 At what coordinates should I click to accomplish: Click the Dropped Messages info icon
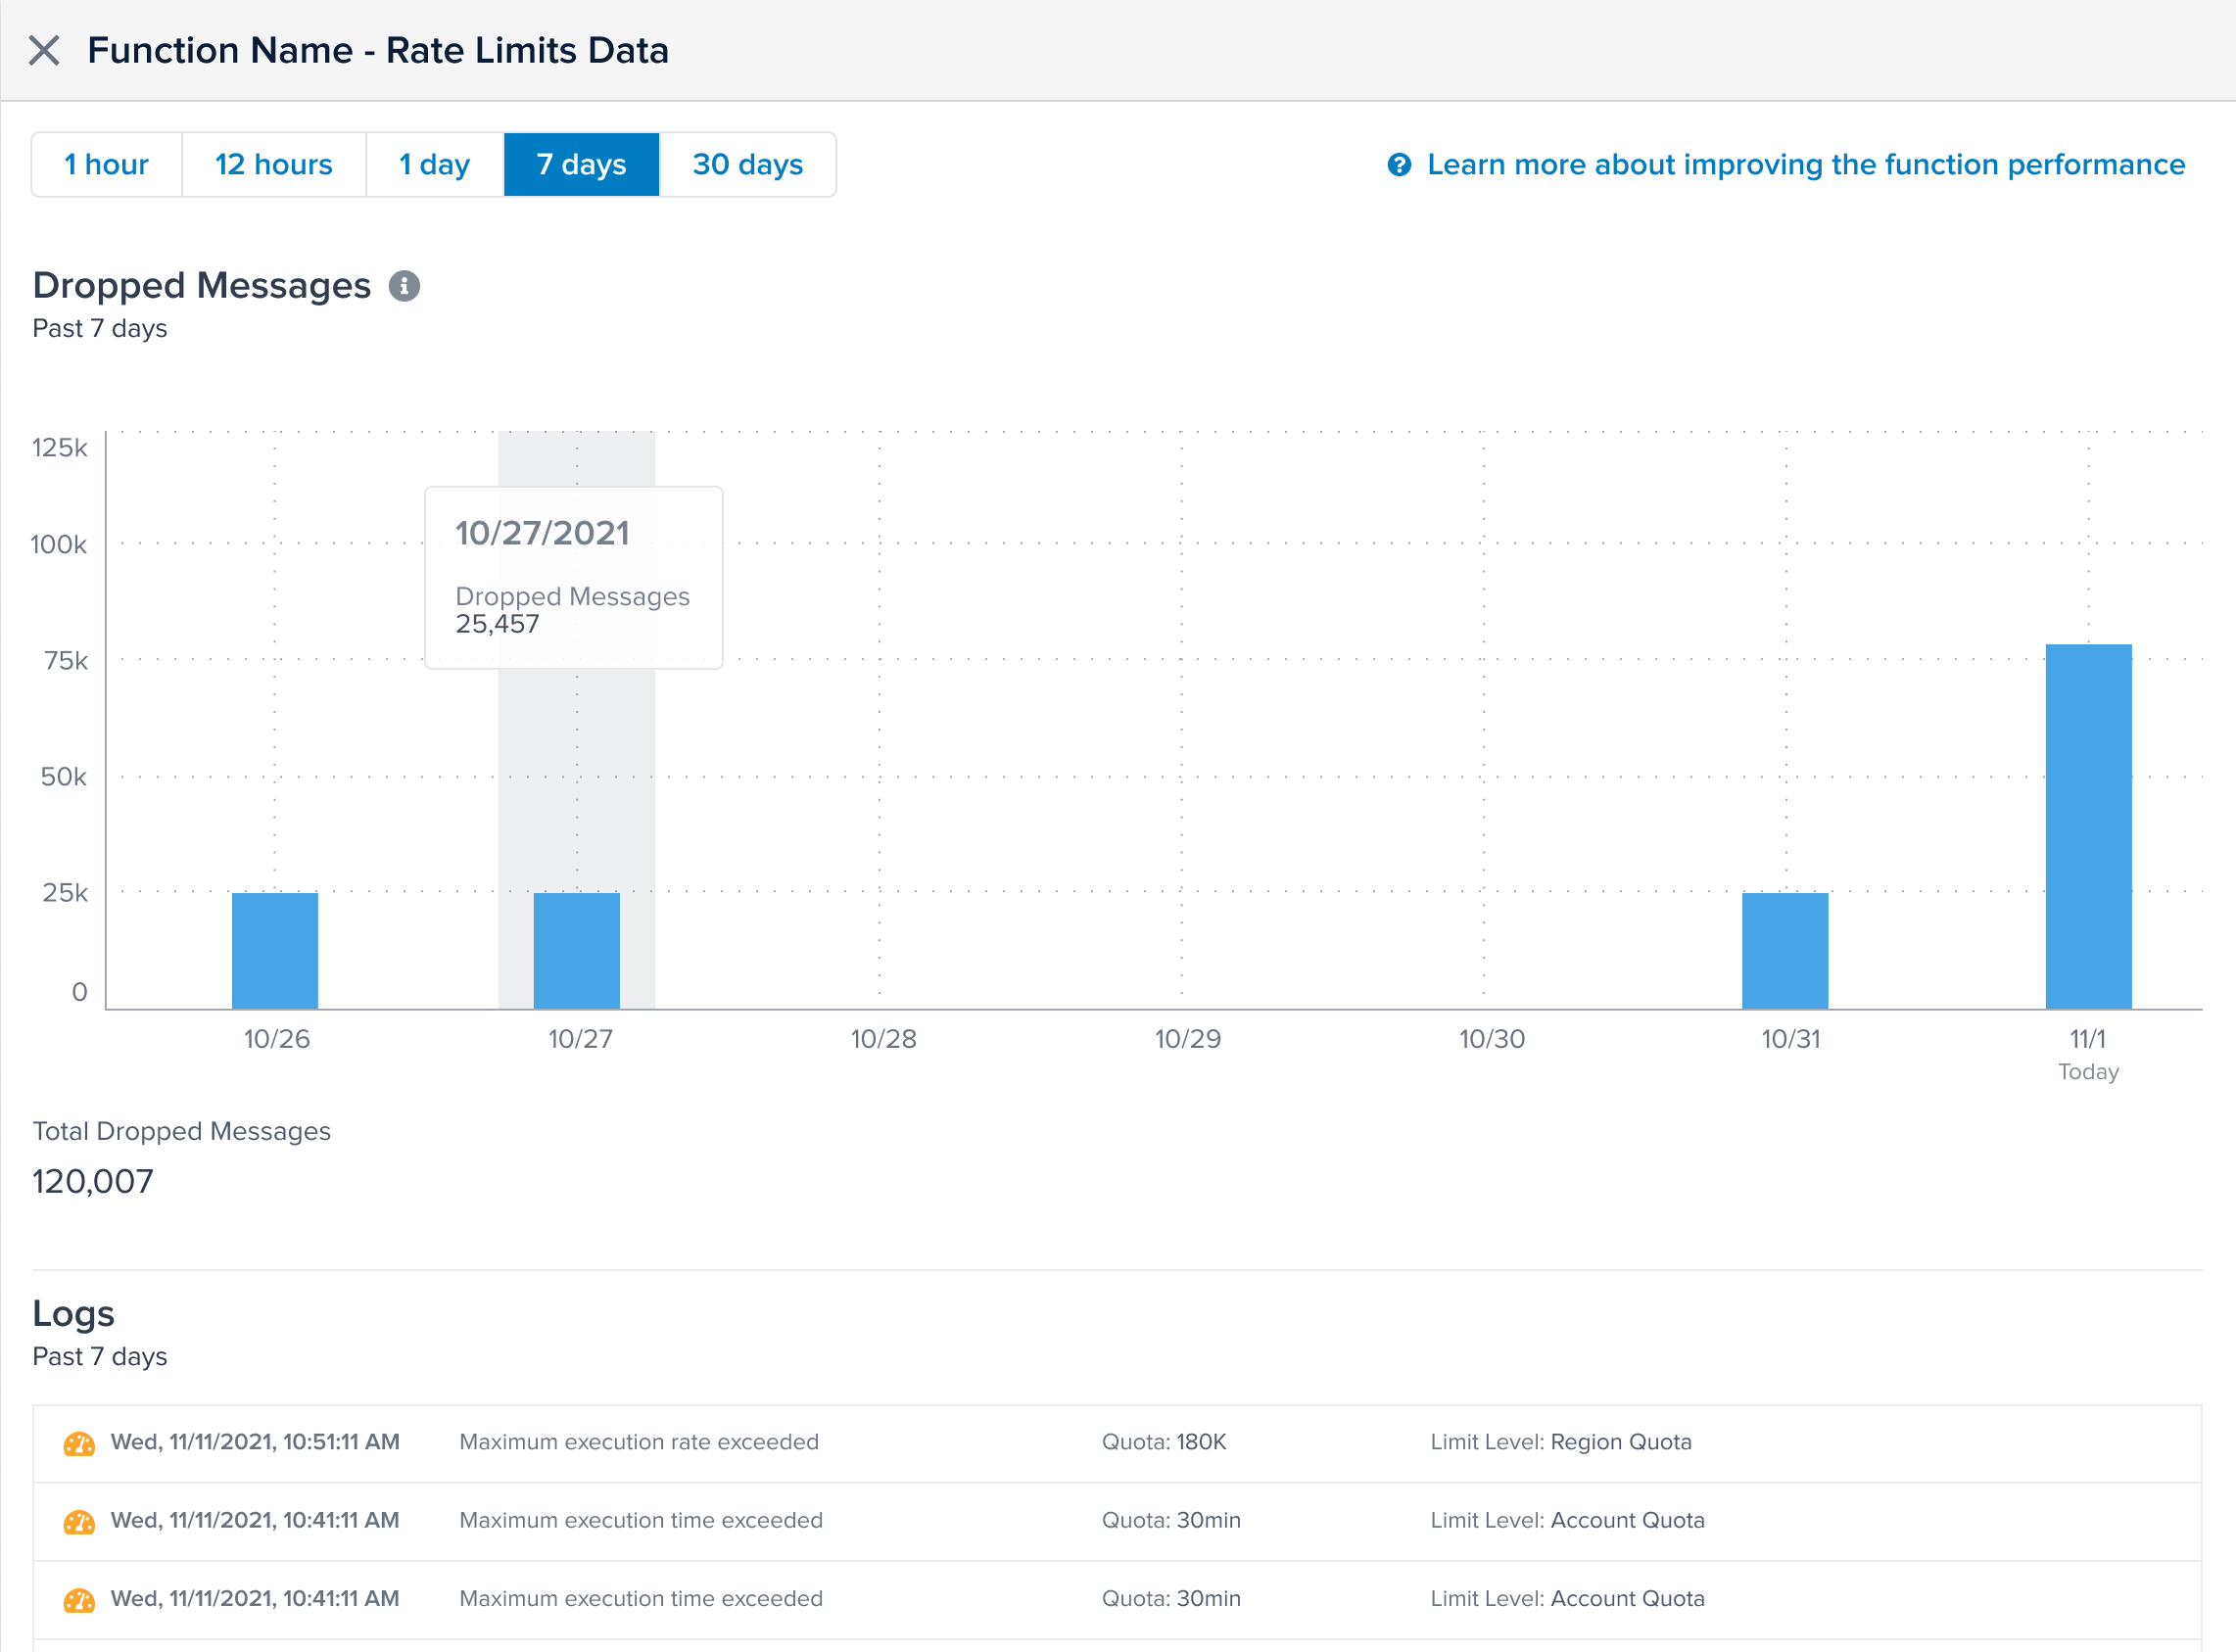pos(404,286)
